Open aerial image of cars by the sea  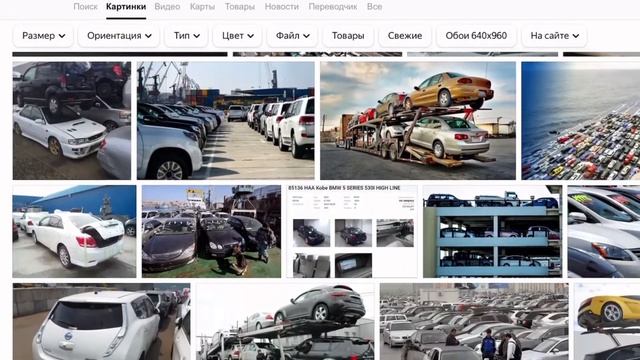(580, 121)
